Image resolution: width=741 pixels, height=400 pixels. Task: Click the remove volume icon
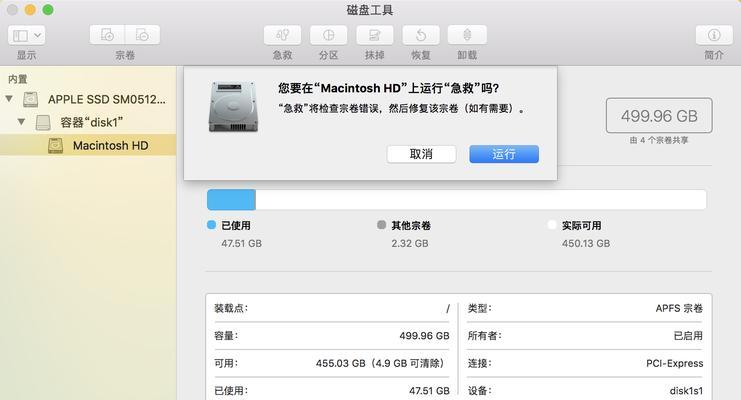(x=142, y=35)
